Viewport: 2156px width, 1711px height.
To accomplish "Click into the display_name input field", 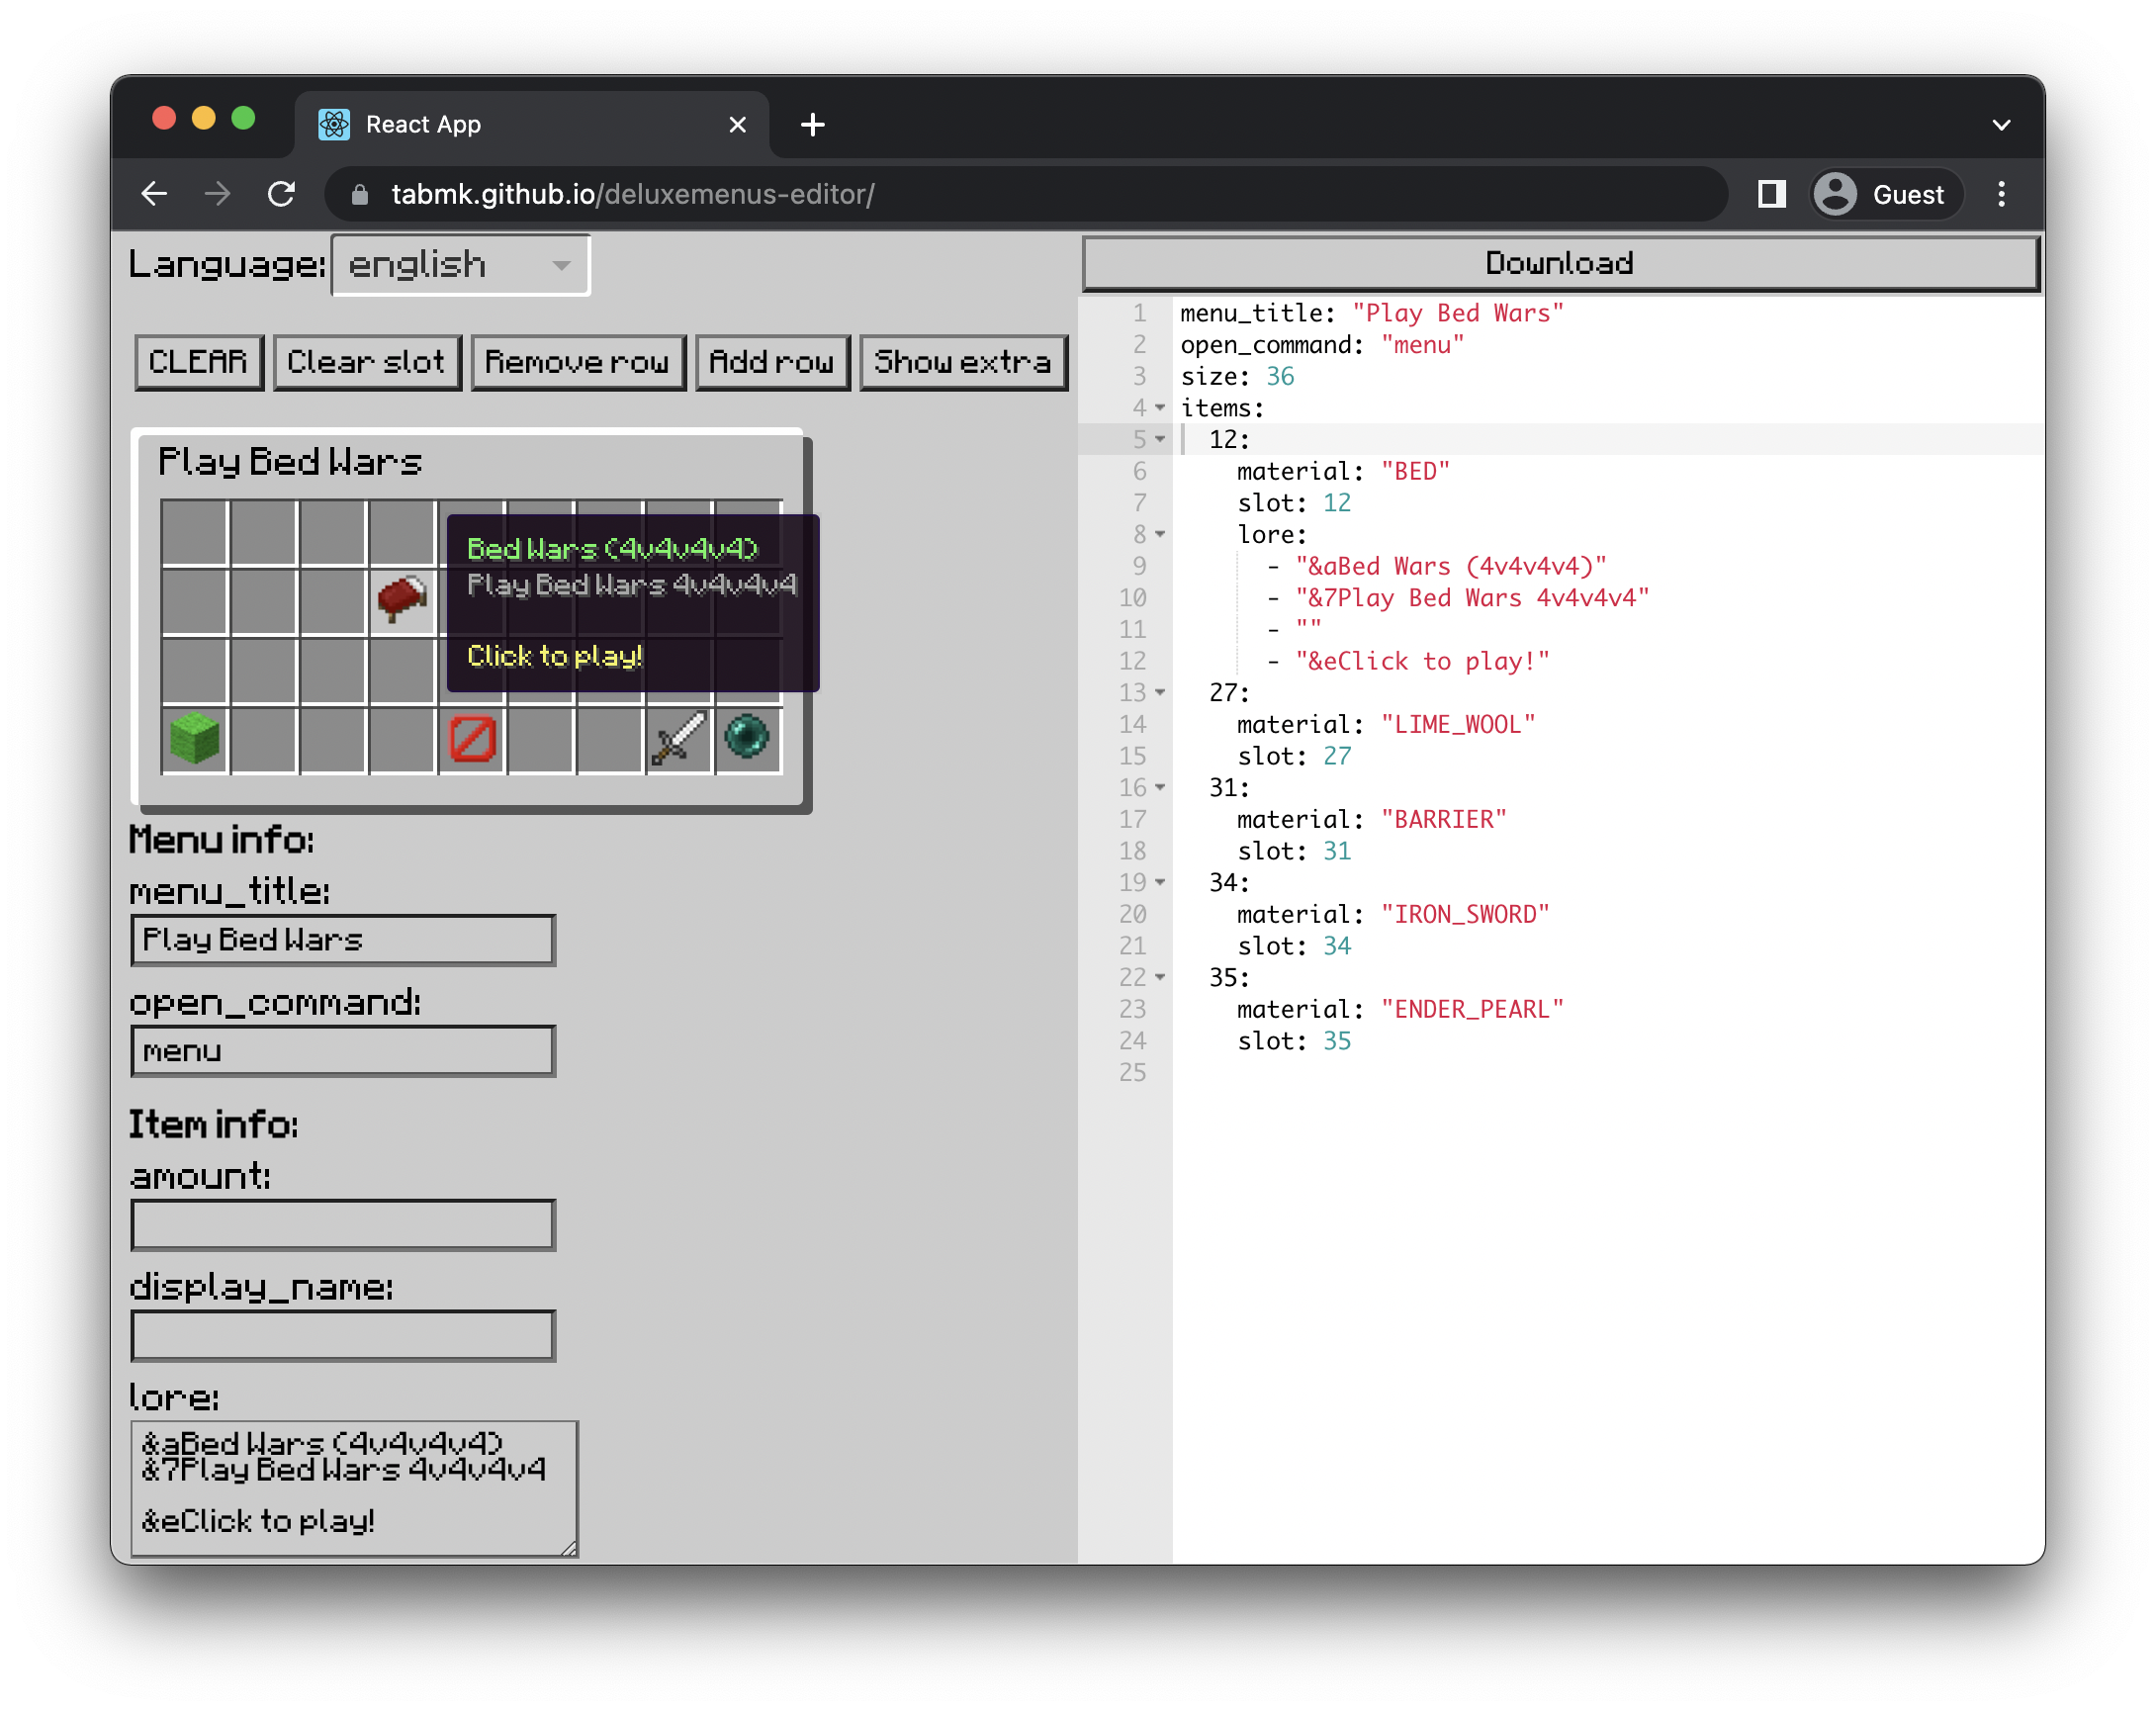I will pos(343,1336).
